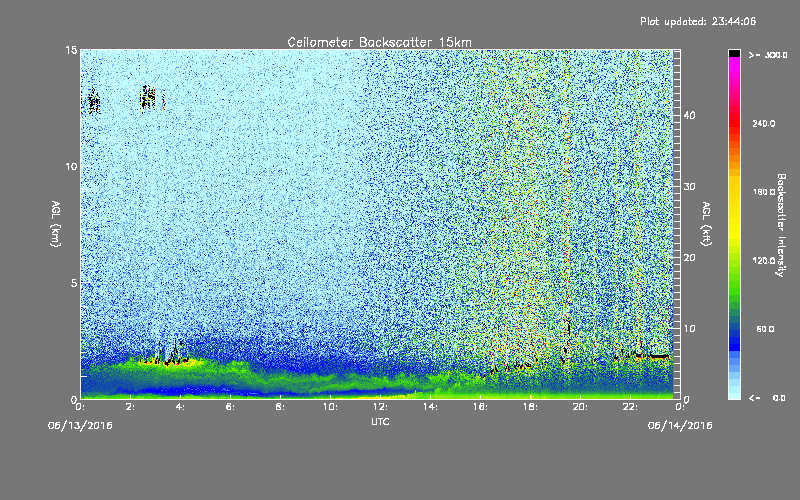This screenshot has width=800, height=500.
Task: Click the right 'AGL (kft)' axis label
Action: click(x=706, y=224)
